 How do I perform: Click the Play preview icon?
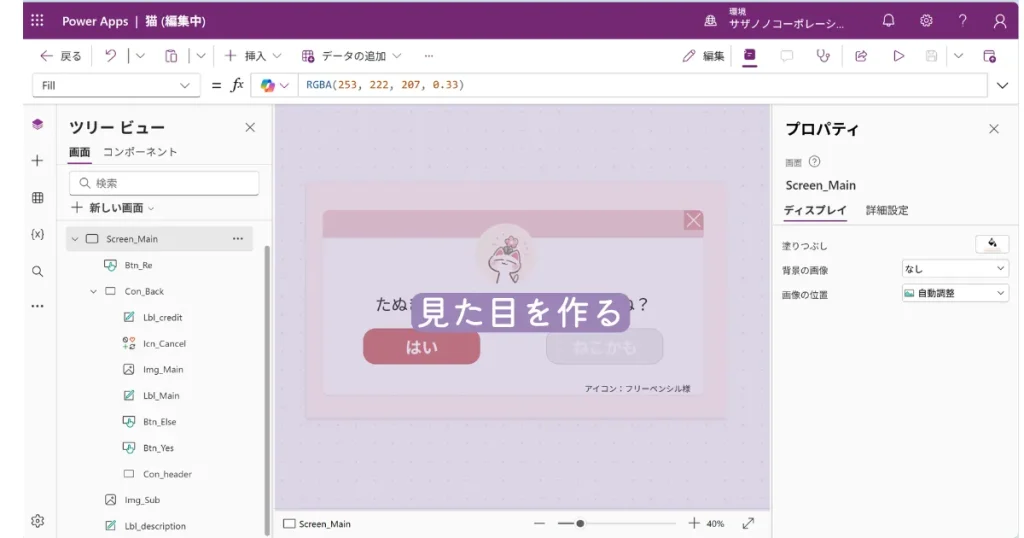pyautogui.click(x=898, y=56)
